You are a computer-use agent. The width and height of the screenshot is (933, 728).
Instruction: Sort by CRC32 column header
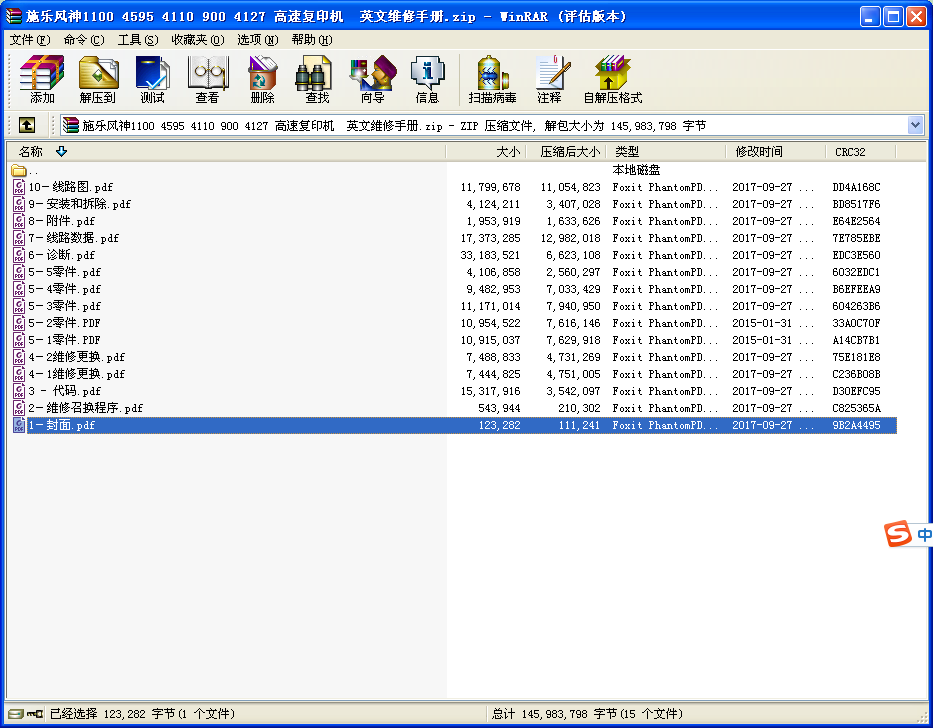click(x=860, y=152)
